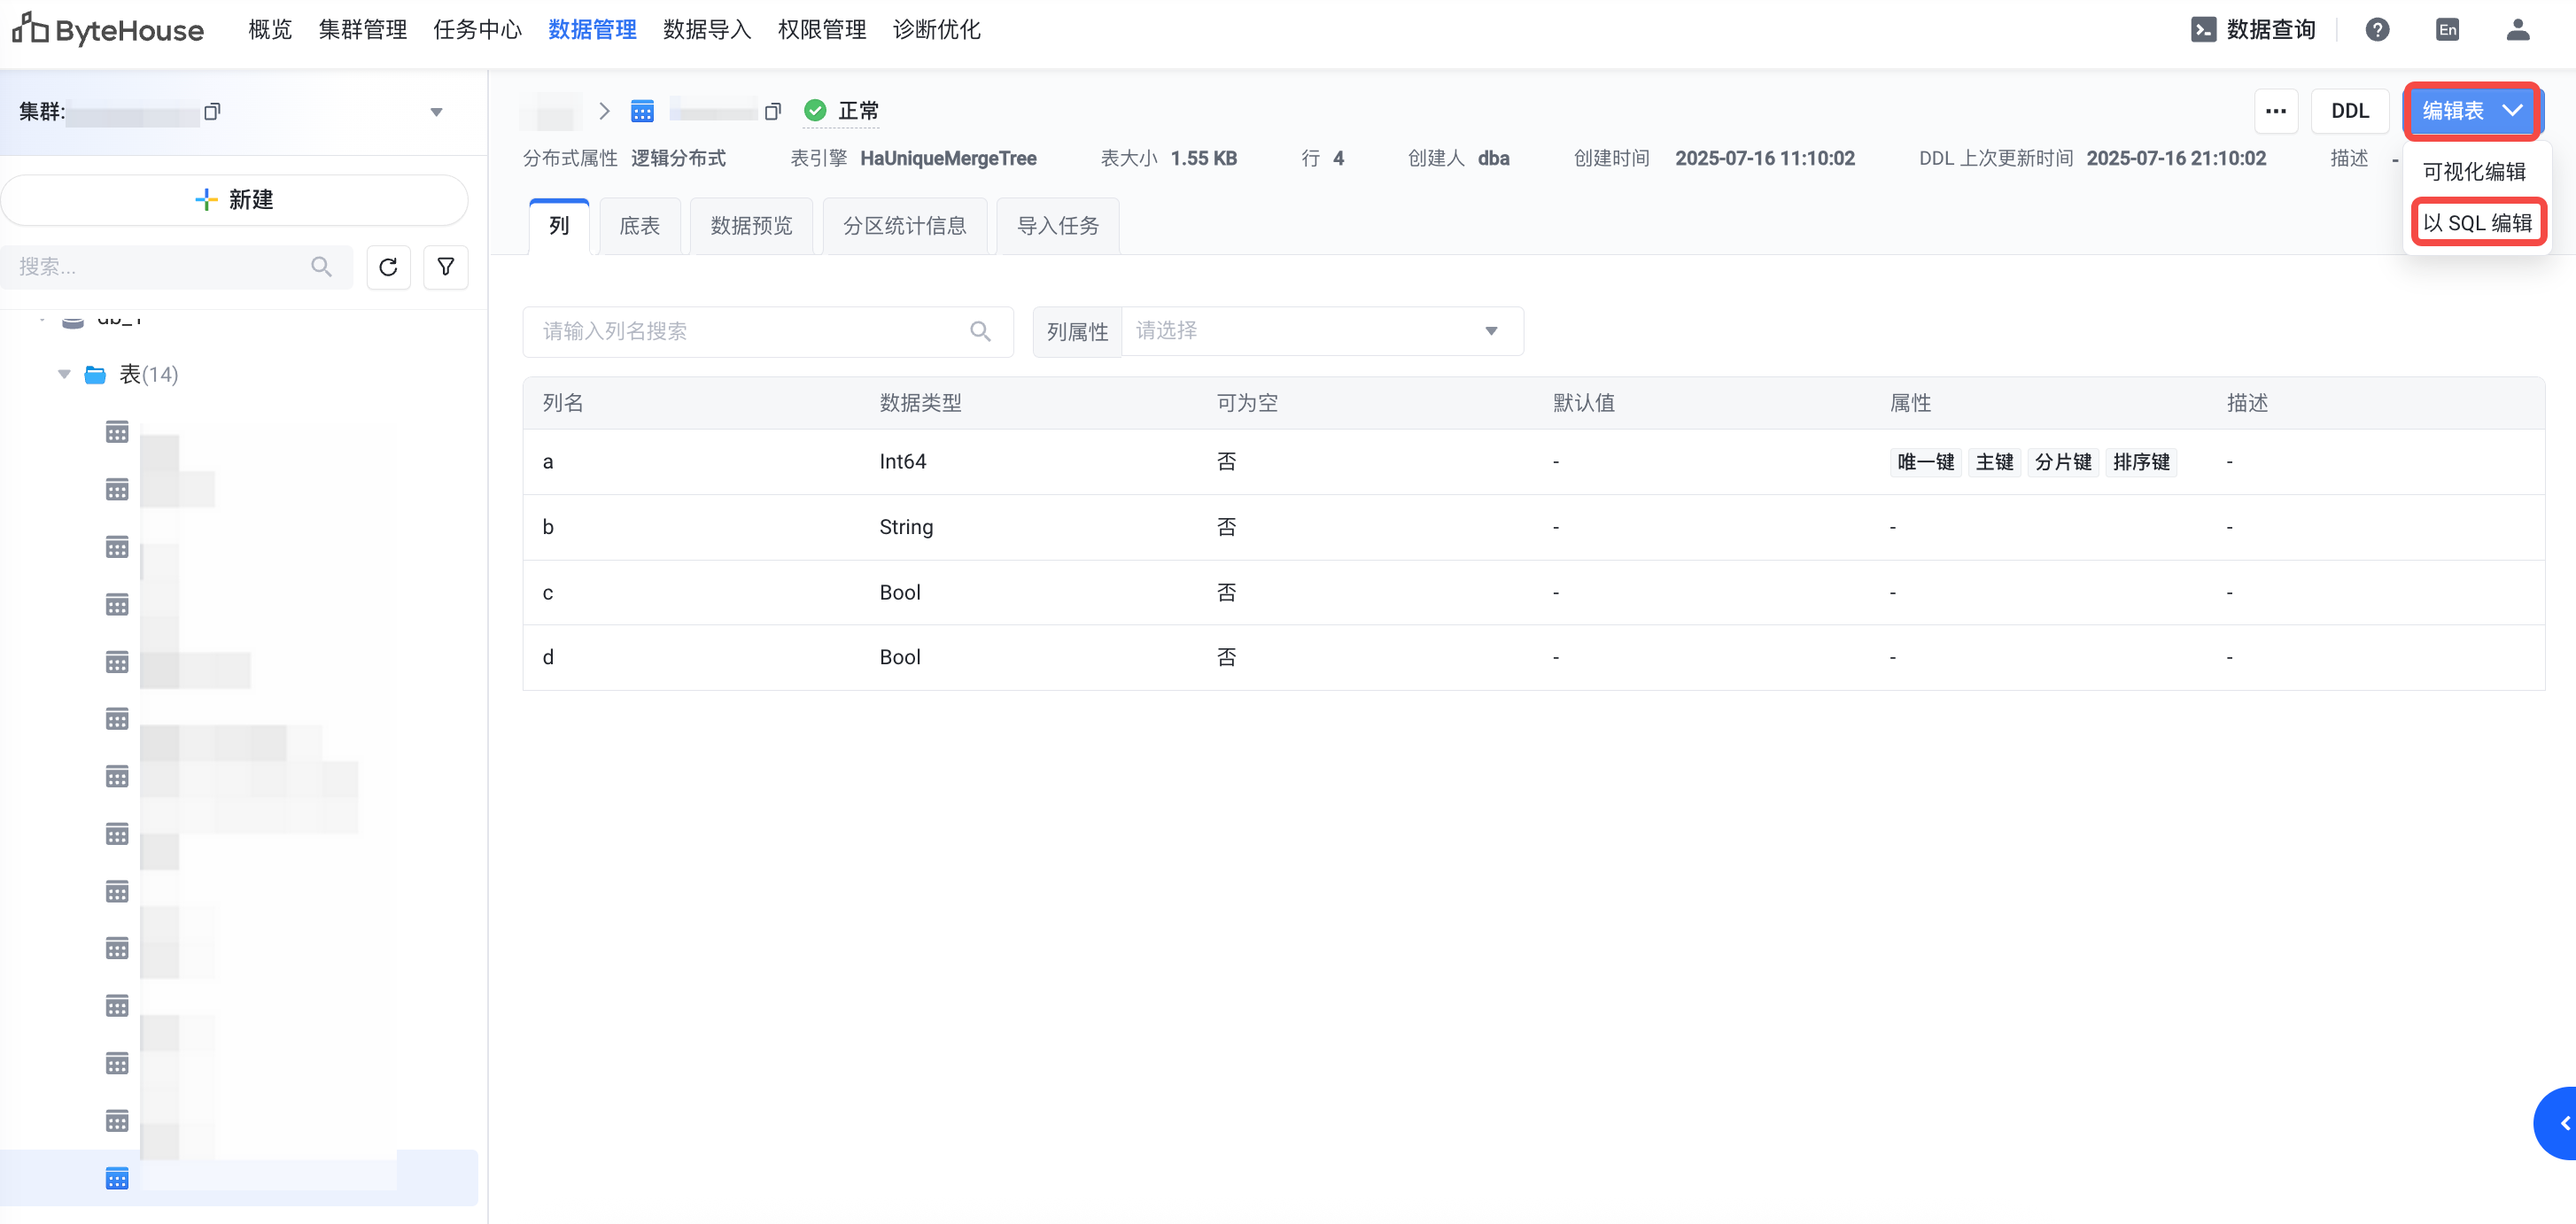
Task: Switch to the 数据预览 tab
Action: 751,226
